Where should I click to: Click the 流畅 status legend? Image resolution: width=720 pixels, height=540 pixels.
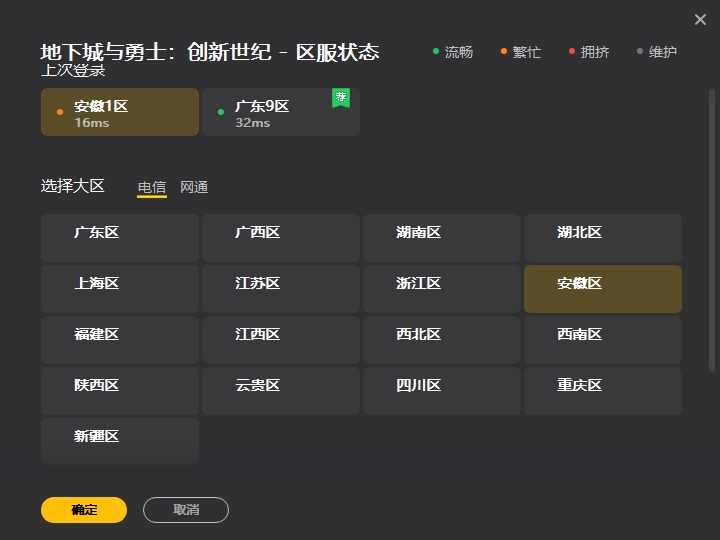[x=453, y=52]
